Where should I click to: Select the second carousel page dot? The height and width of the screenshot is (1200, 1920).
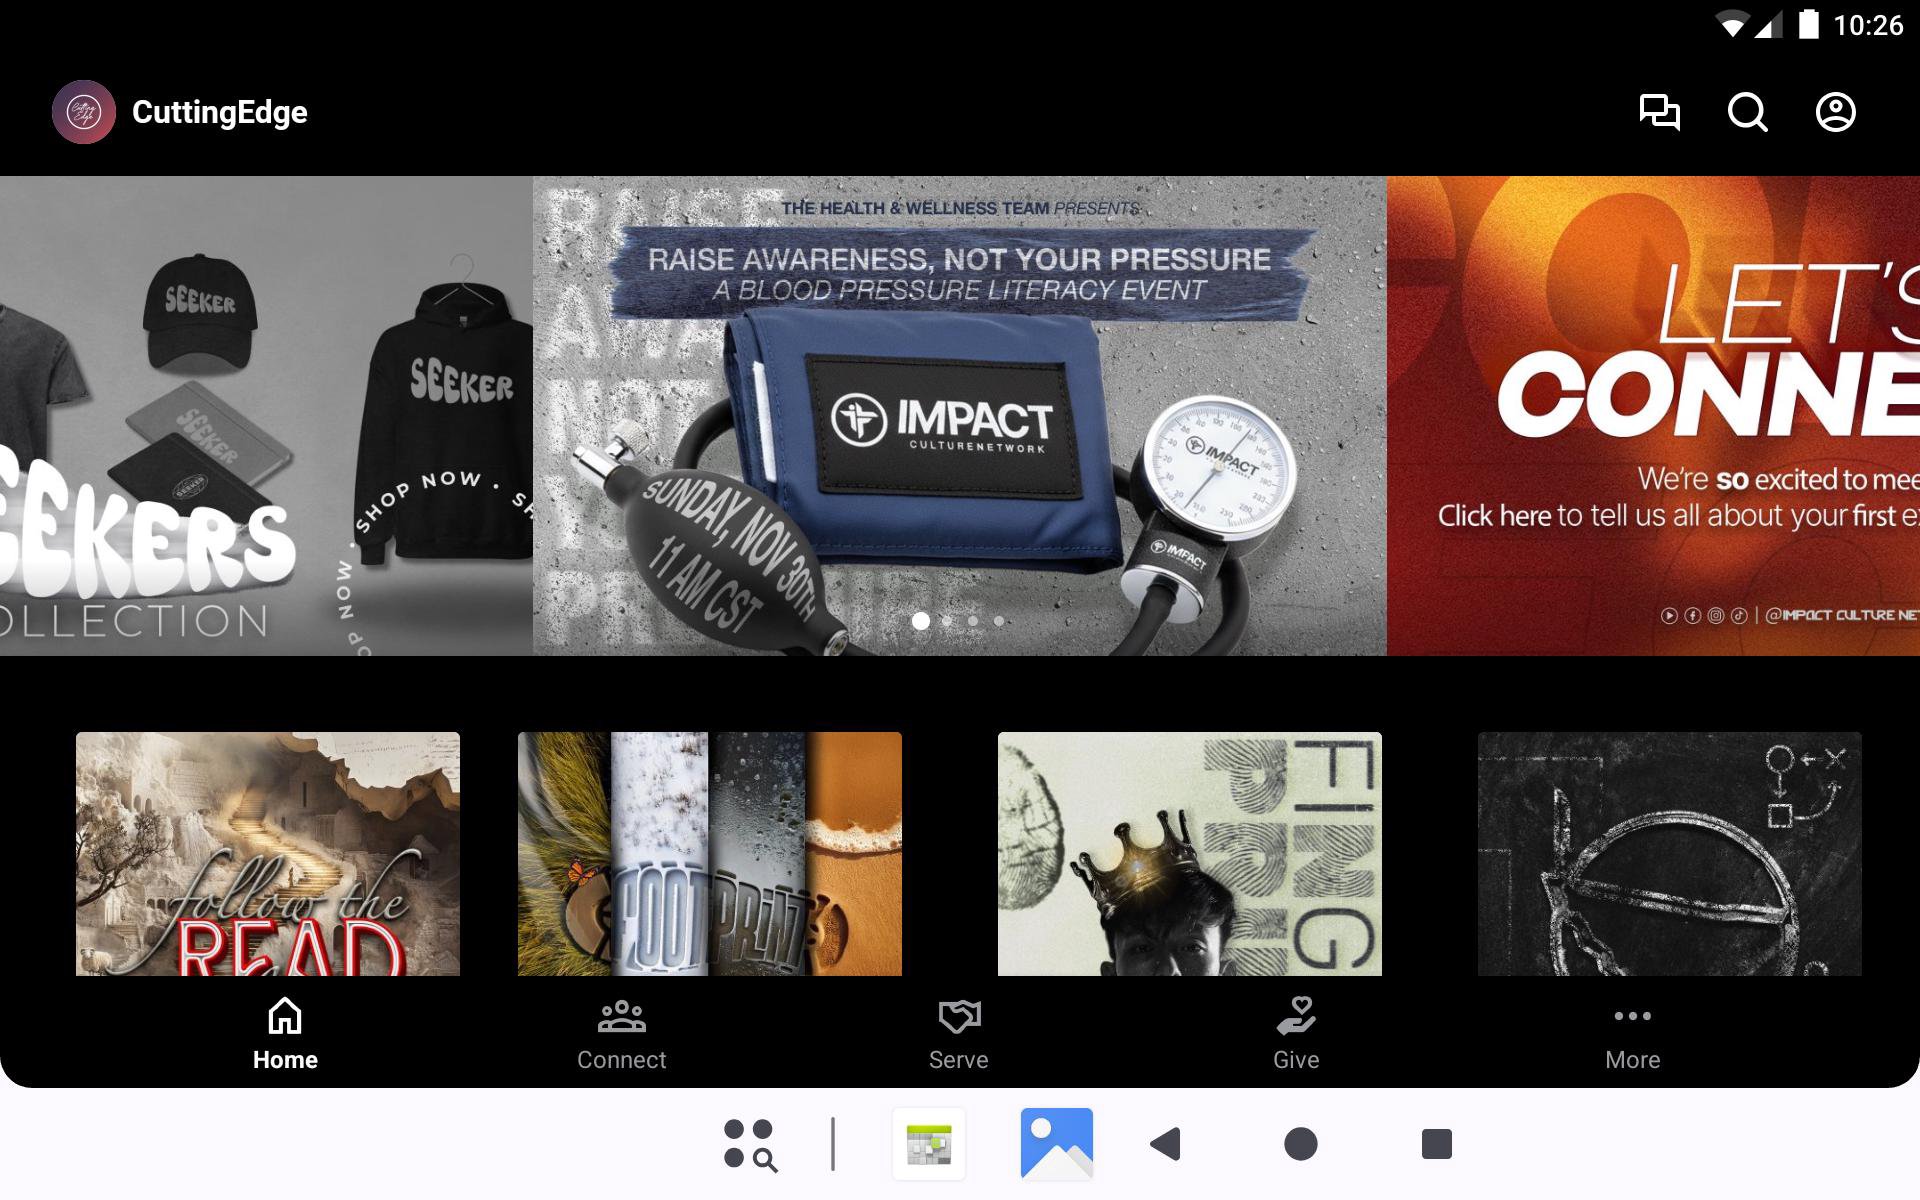click(947, 621)
